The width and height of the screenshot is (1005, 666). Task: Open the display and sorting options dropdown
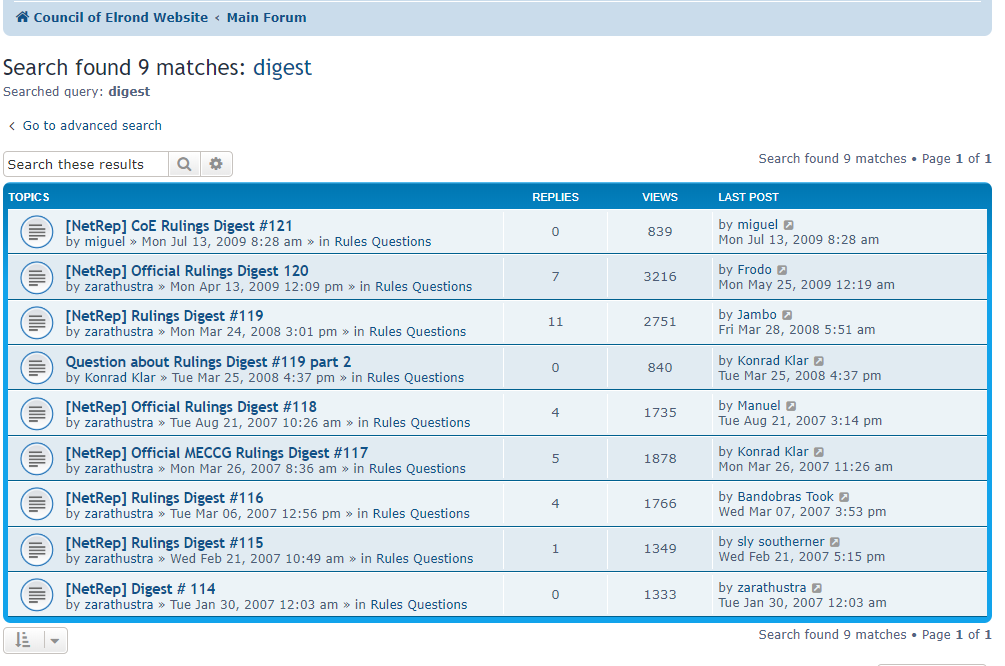tap(56, 641)
